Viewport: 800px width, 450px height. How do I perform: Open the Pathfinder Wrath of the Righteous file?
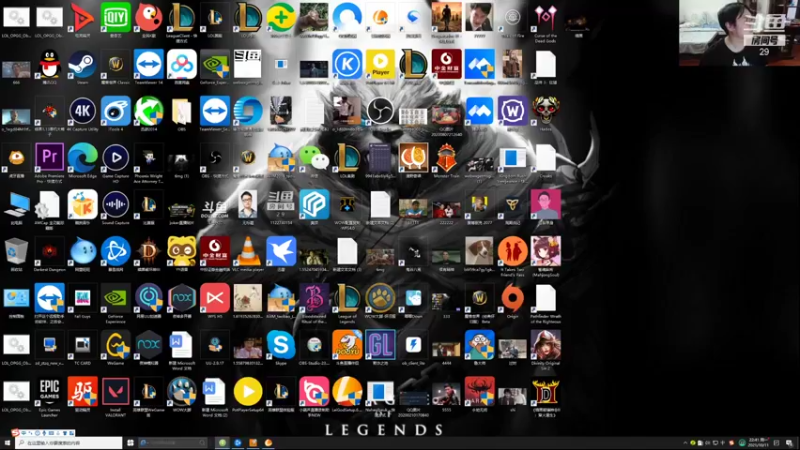(x=545, y=298)
